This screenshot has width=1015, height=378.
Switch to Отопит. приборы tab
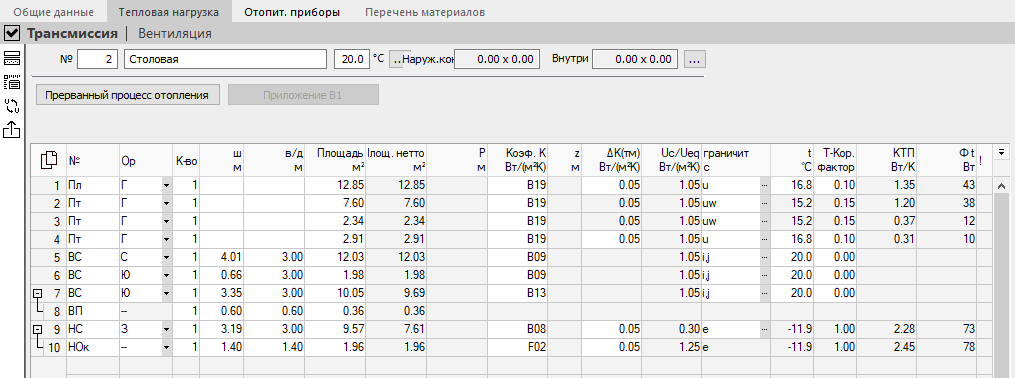pyautogui.click(x=291, y=12)
